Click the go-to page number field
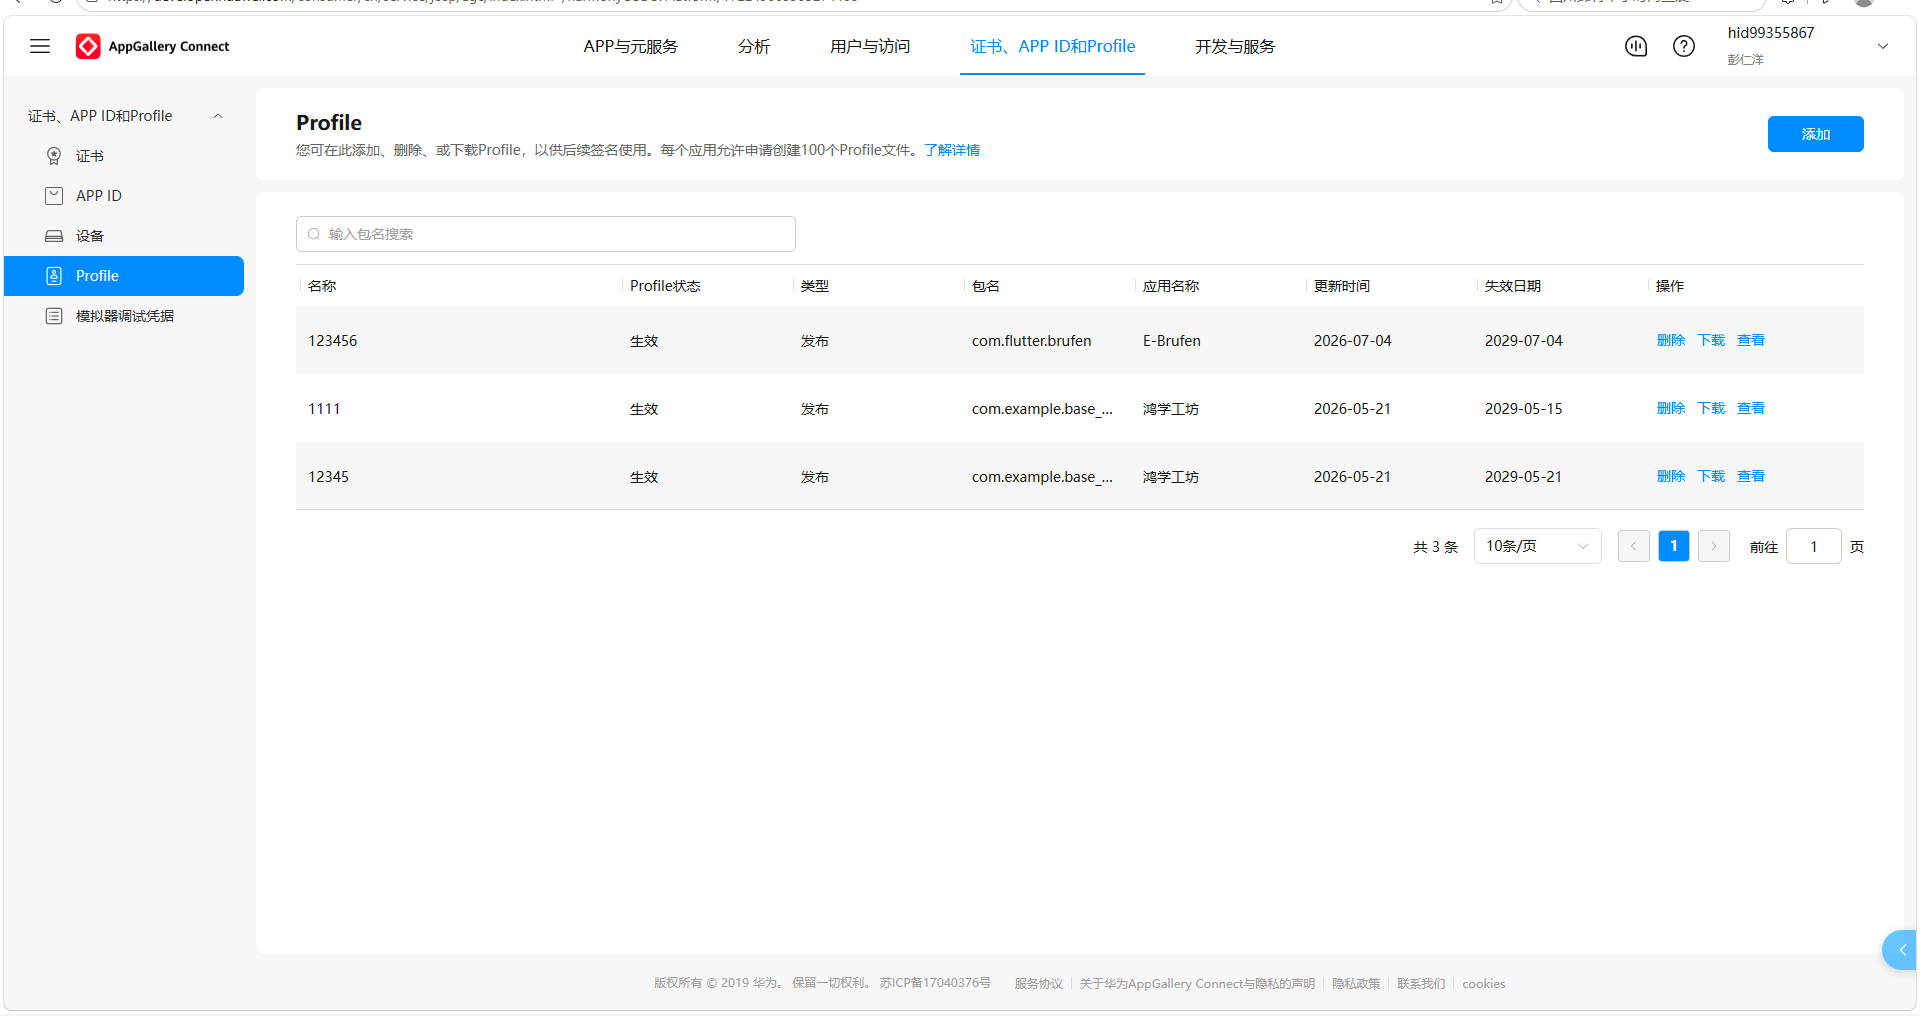1920x1016 pixels. tap(1813, 546)
